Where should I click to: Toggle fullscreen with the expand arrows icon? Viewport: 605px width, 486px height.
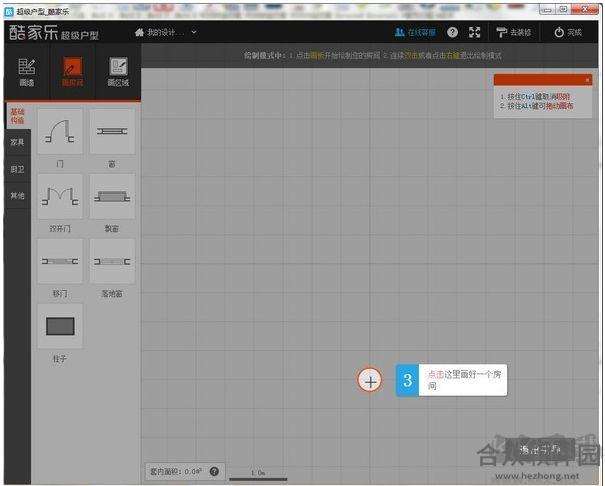475,32
